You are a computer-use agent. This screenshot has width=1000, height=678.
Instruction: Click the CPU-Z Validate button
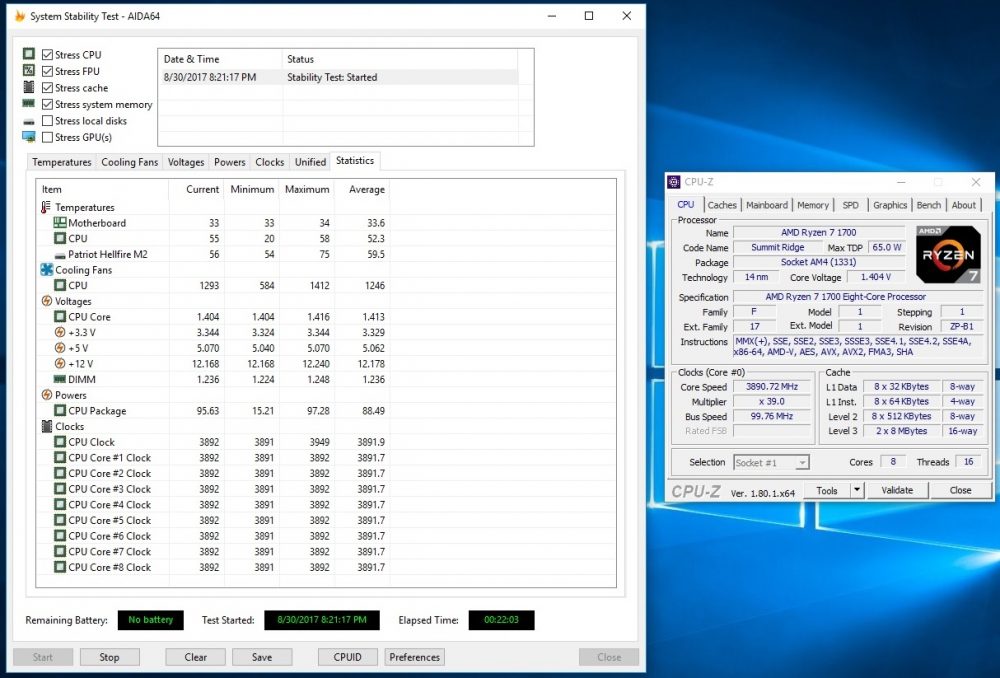pos(897,490)
